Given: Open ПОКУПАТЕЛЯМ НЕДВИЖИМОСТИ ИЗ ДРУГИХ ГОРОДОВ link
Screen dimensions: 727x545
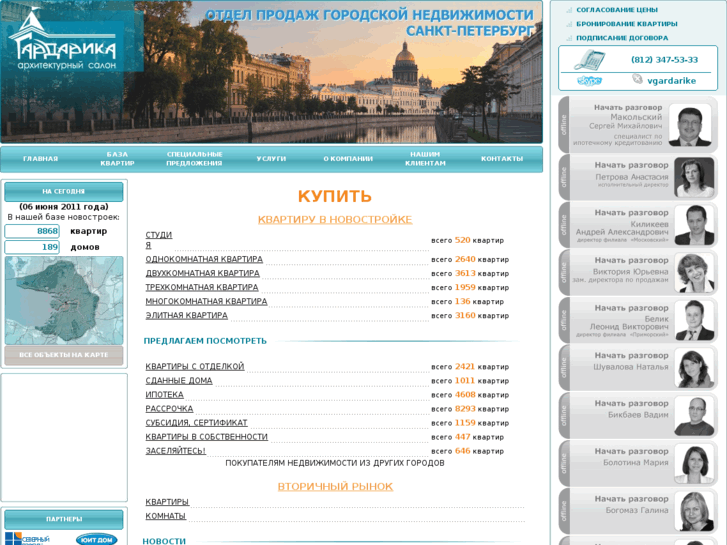Looking at the screenshot, I should point(335,463).
